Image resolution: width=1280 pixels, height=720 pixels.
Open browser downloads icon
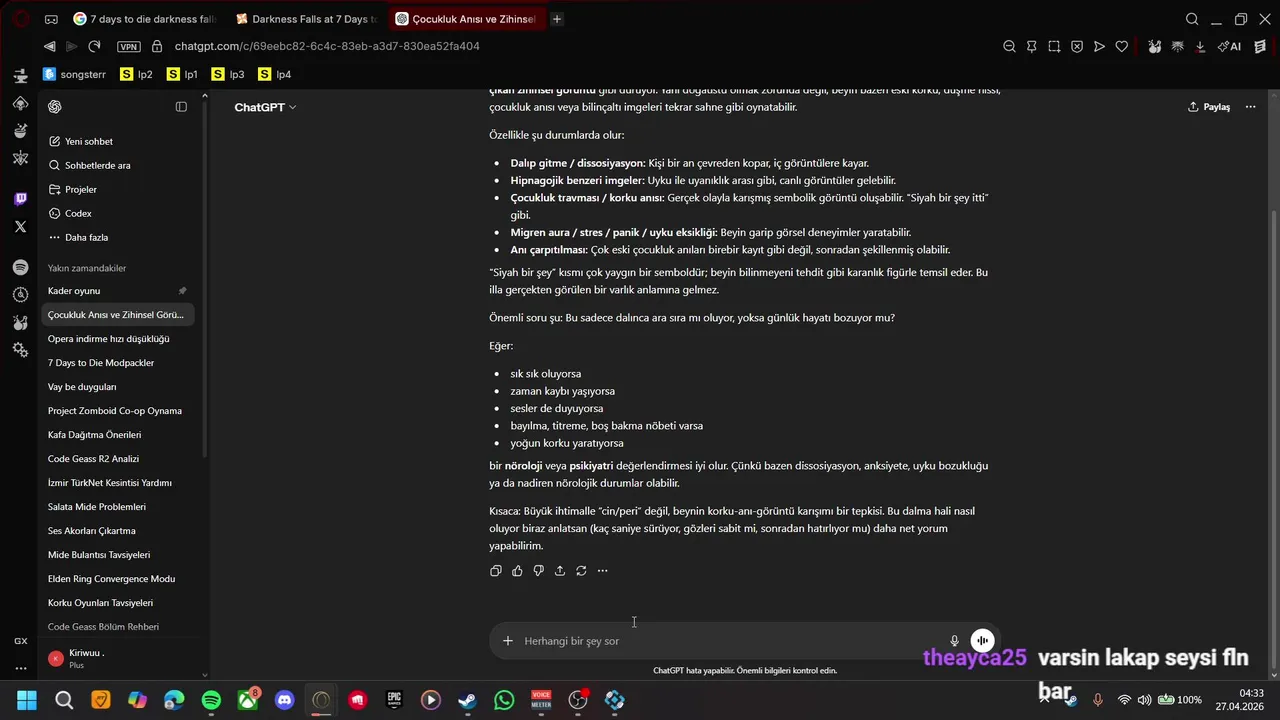point(1200,46)
